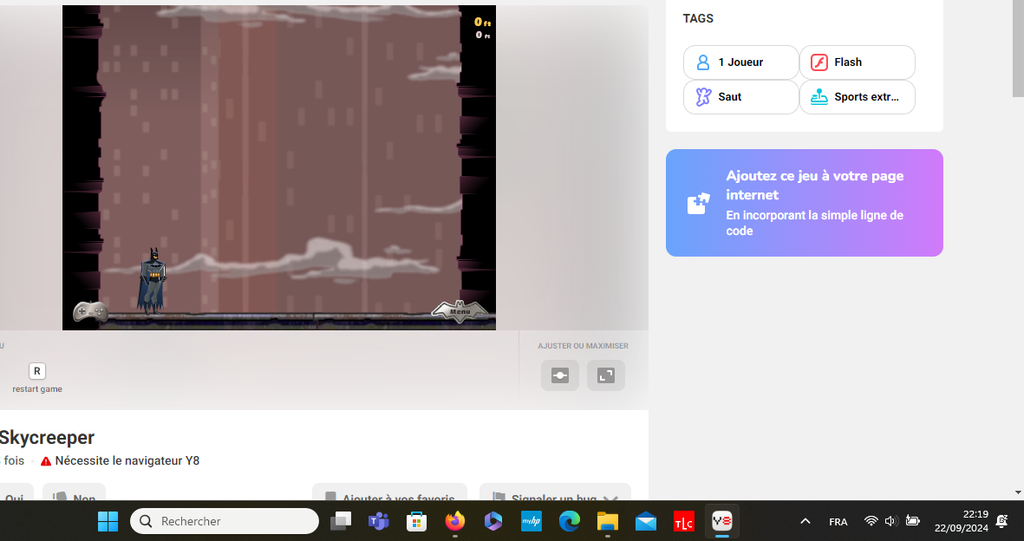Select the Saut tag
The height and width of the screenshot is (541, 1024).
pos(741,97)
